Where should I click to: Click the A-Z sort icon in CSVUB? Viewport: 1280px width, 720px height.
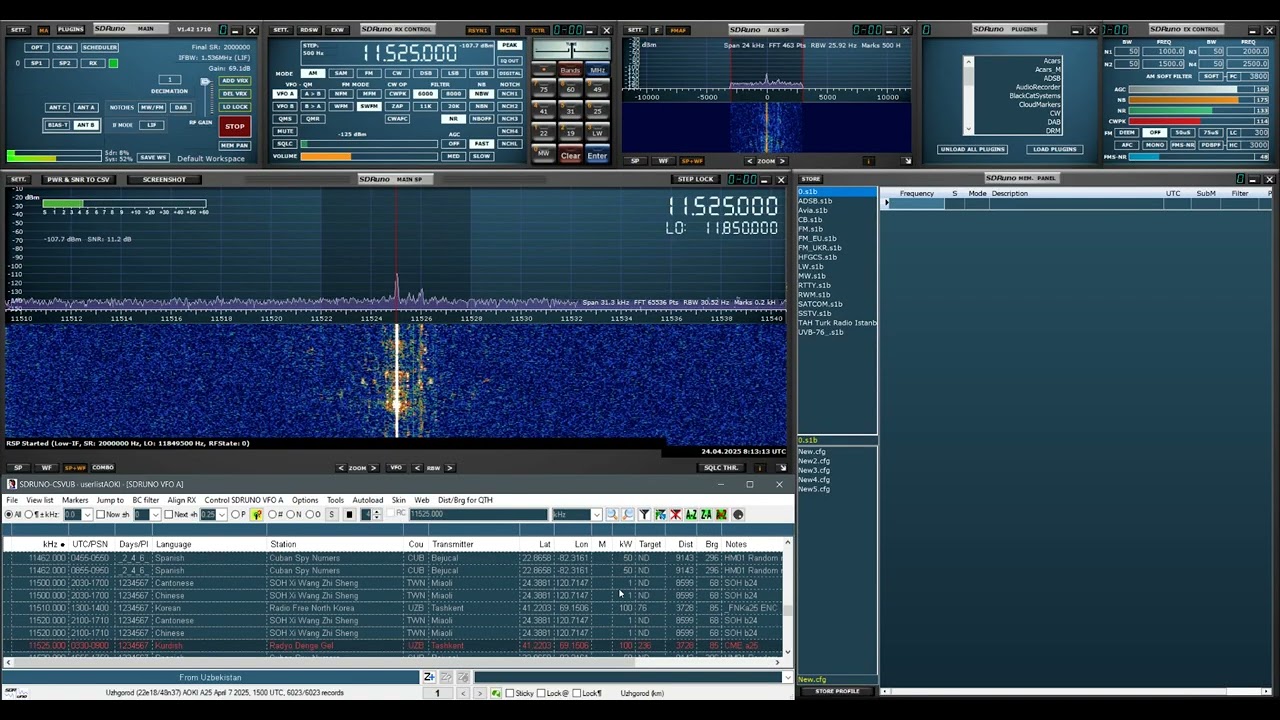(x=691, y=514)
